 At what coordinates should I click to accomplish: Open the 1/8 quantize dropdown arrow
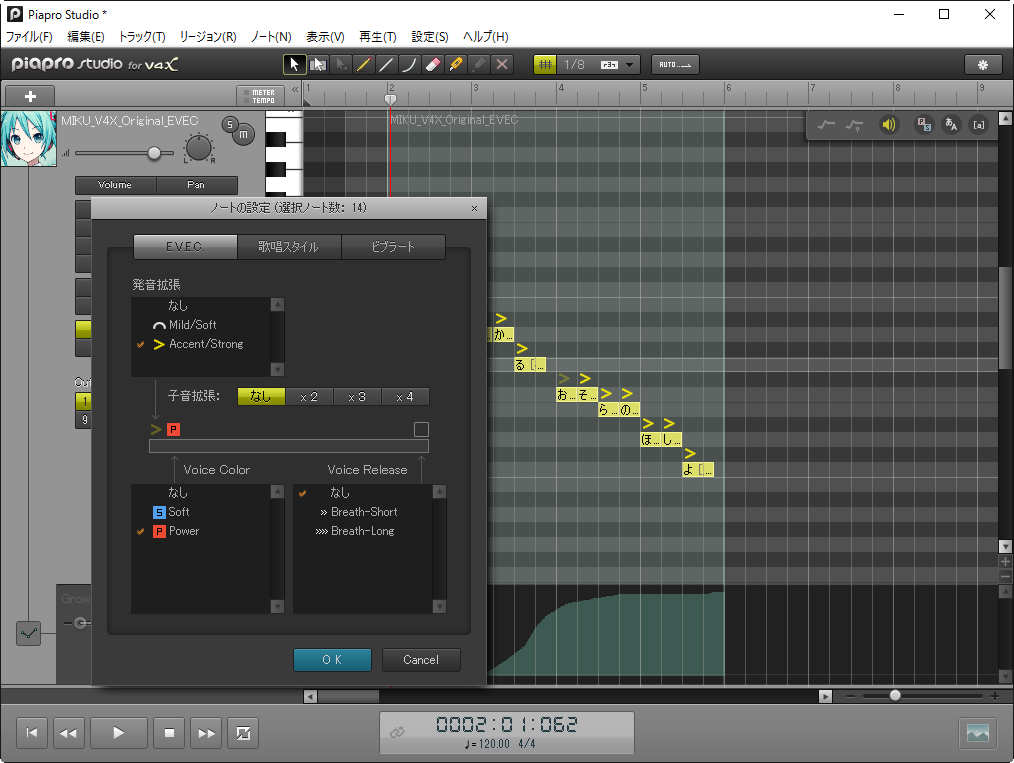(629, 65)
